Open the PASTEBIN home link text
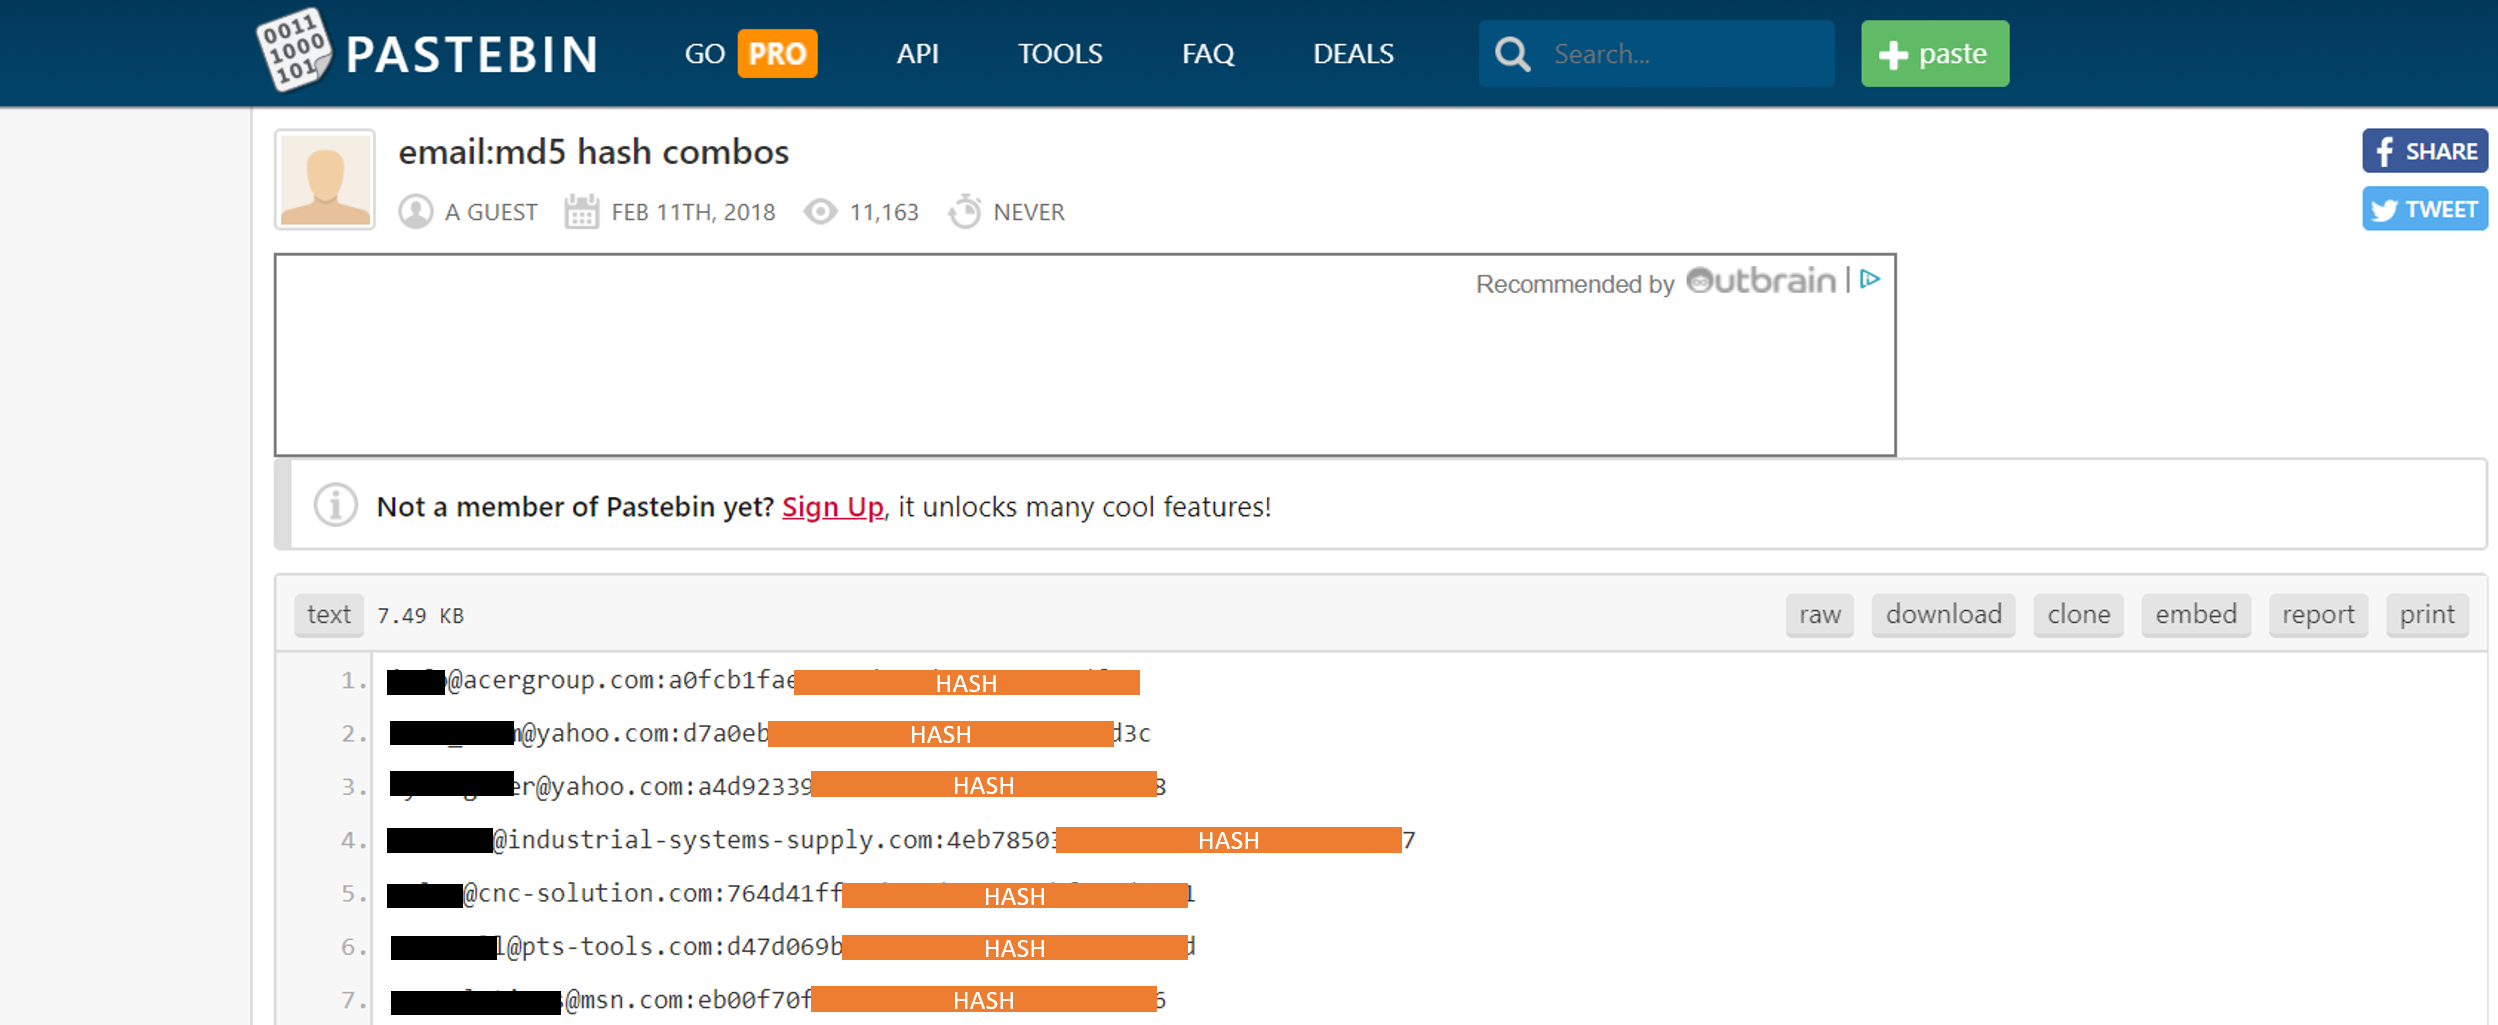 [472, 54]
